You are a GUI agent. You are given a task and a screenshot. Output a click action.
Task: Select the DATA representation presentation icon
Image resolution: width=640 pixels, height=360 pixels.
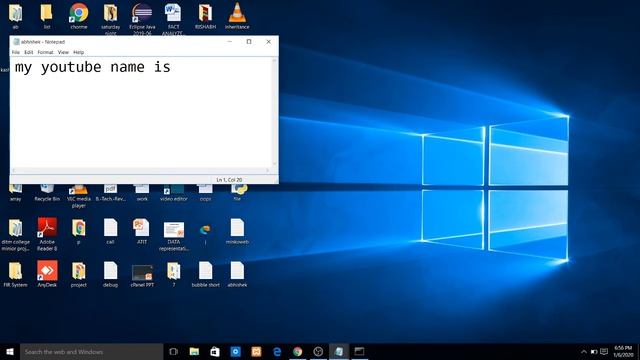coord(173,236)
